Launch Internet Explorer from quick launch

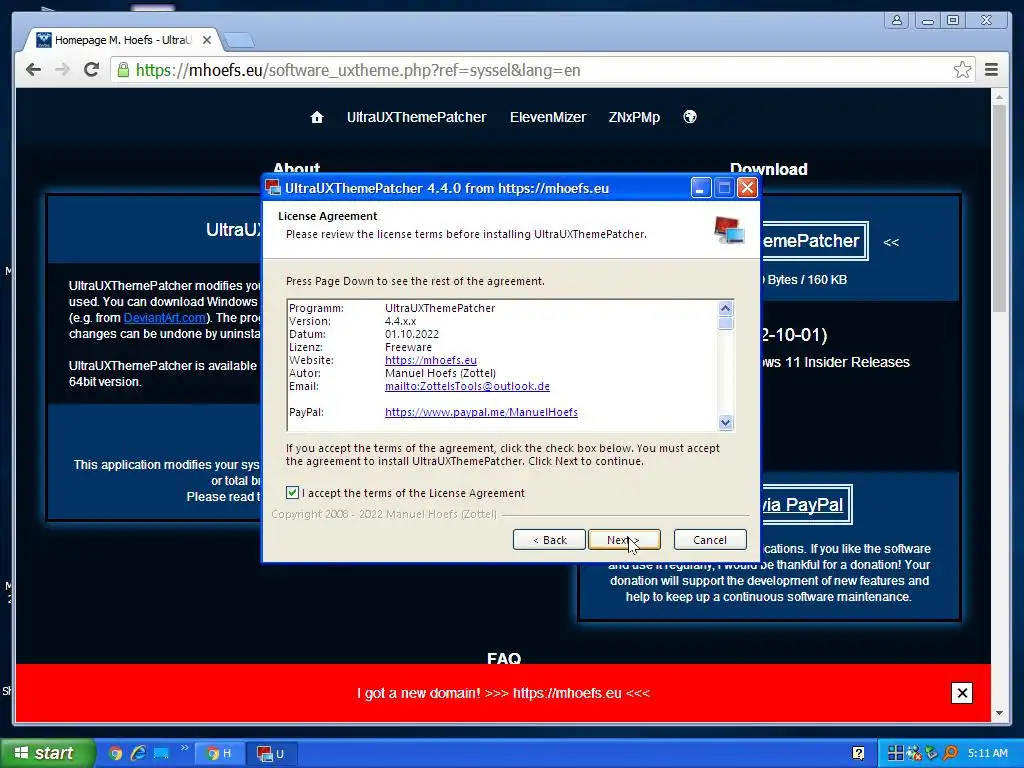(x=138, y=753)
